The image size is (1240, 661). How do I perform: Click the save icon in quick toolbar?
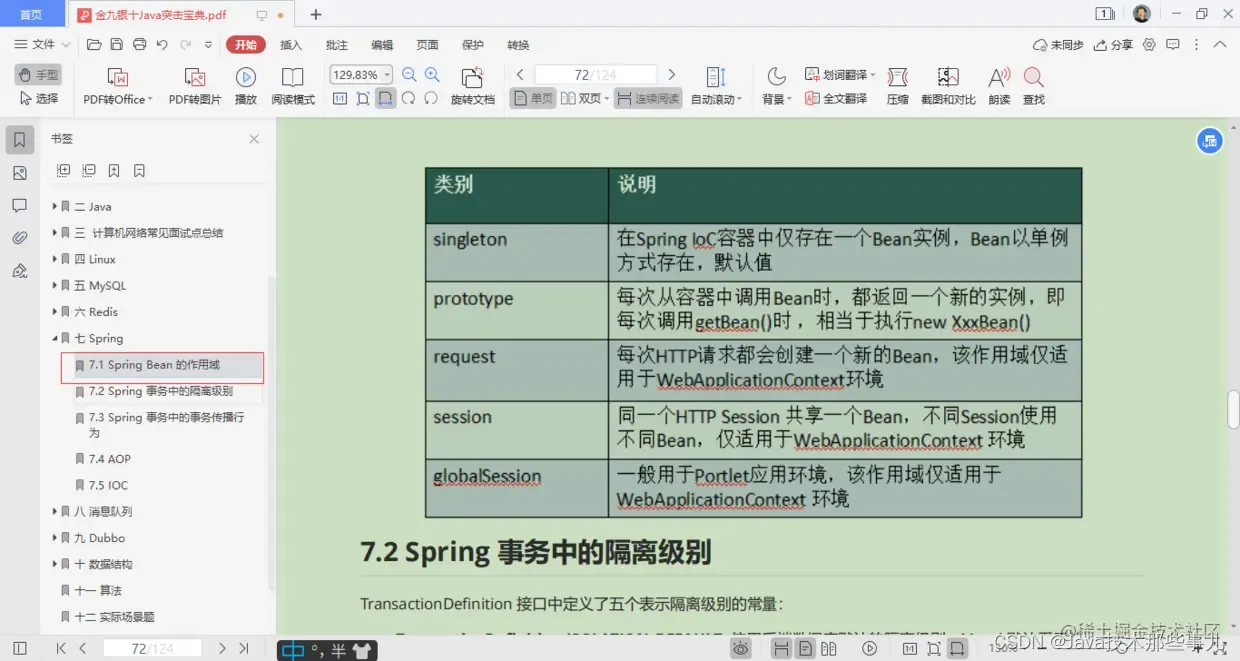point(117,45)
